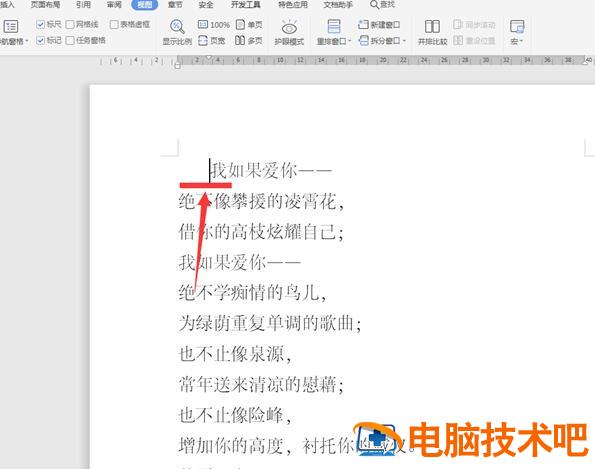Viewport: 595px width, 469px height.
Task: Click the line 常年送来清凉的慰藉；
Action: [261, 384]
